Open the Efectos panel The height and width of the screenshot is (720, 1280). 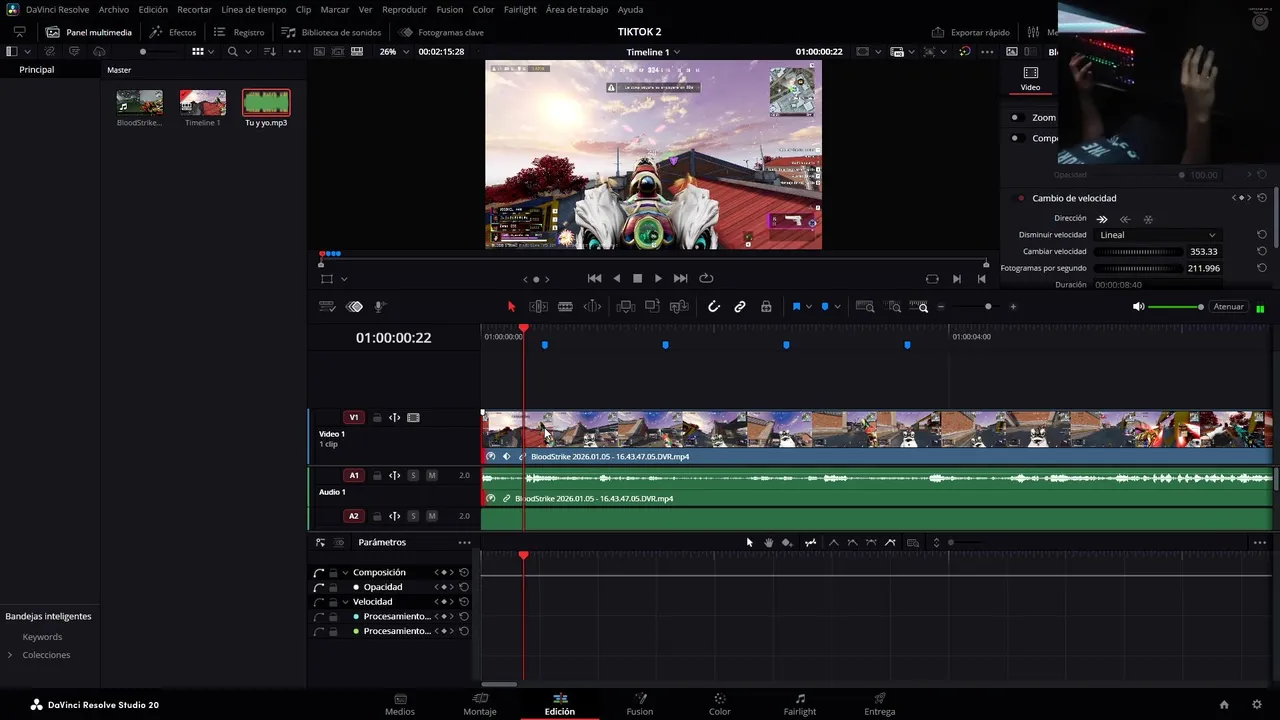click(x=173, y=32)
